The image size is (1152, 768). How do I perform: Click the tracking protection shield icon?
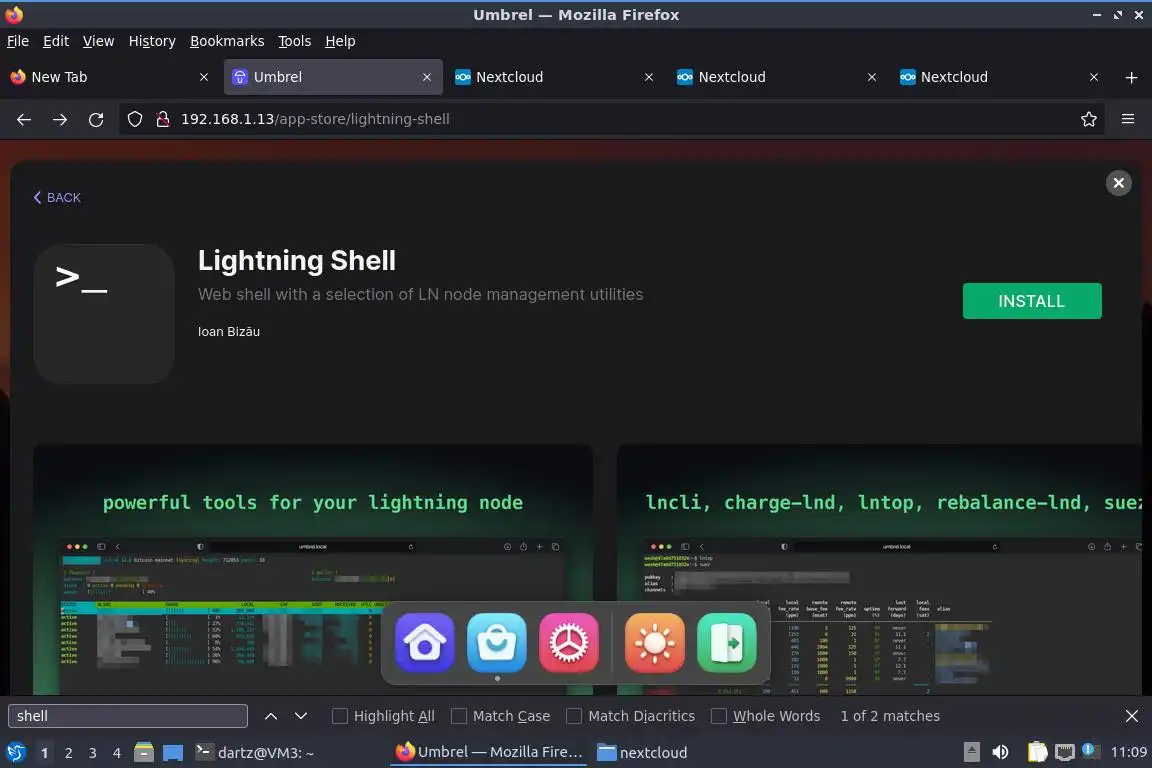(x=135, y=119)
